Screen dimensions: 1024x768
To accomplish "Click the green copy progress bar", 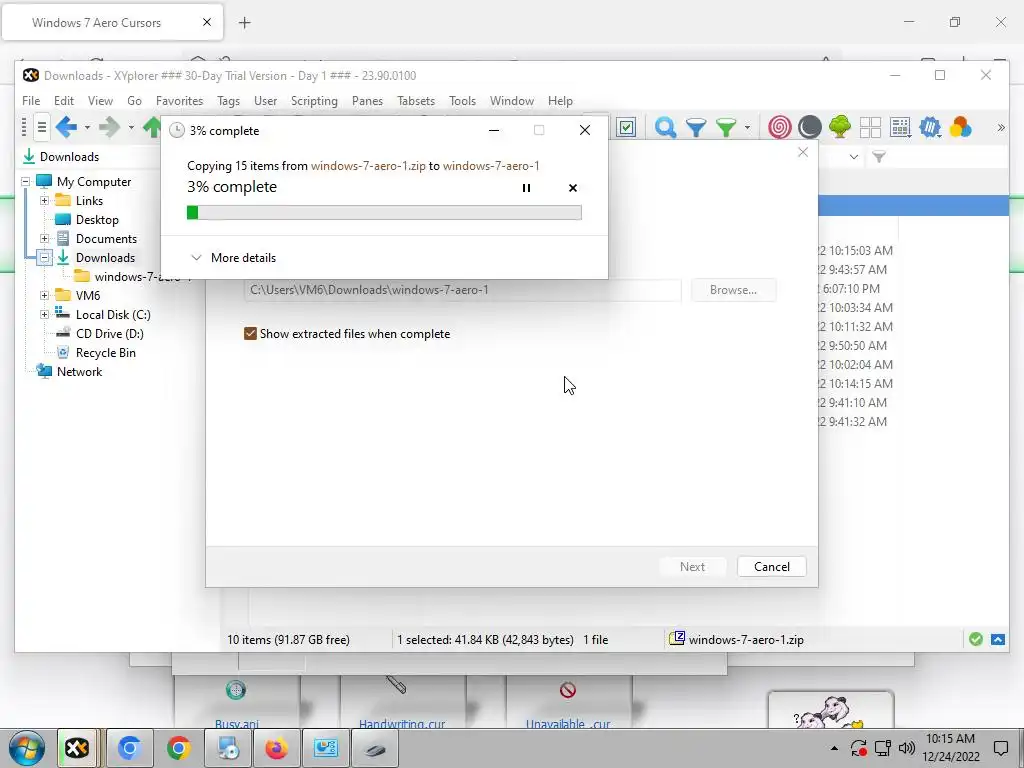I will point(384,212).
